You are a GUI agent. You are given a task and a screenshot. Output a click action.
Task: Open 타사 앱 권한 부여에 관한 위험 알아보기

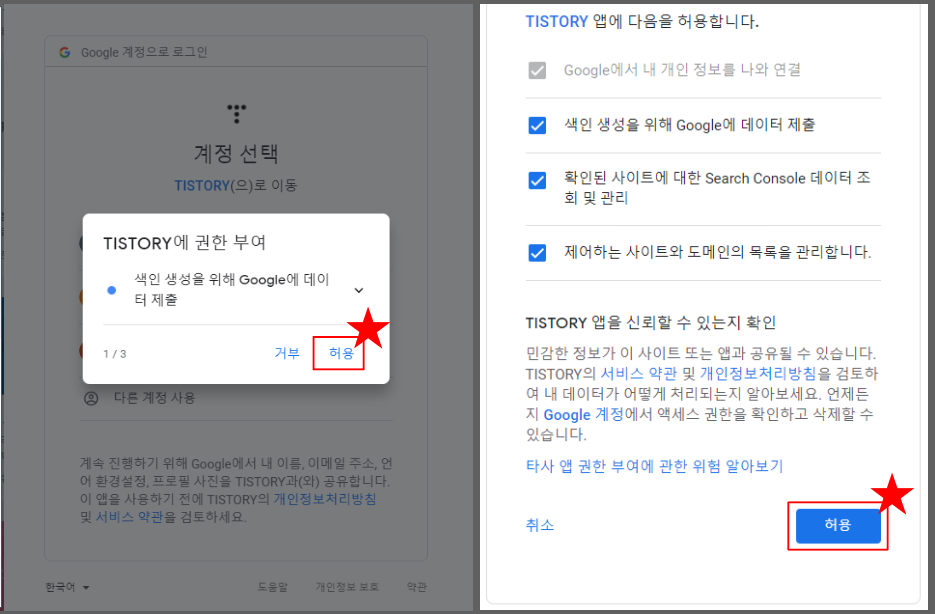click(x=654, y=466)
